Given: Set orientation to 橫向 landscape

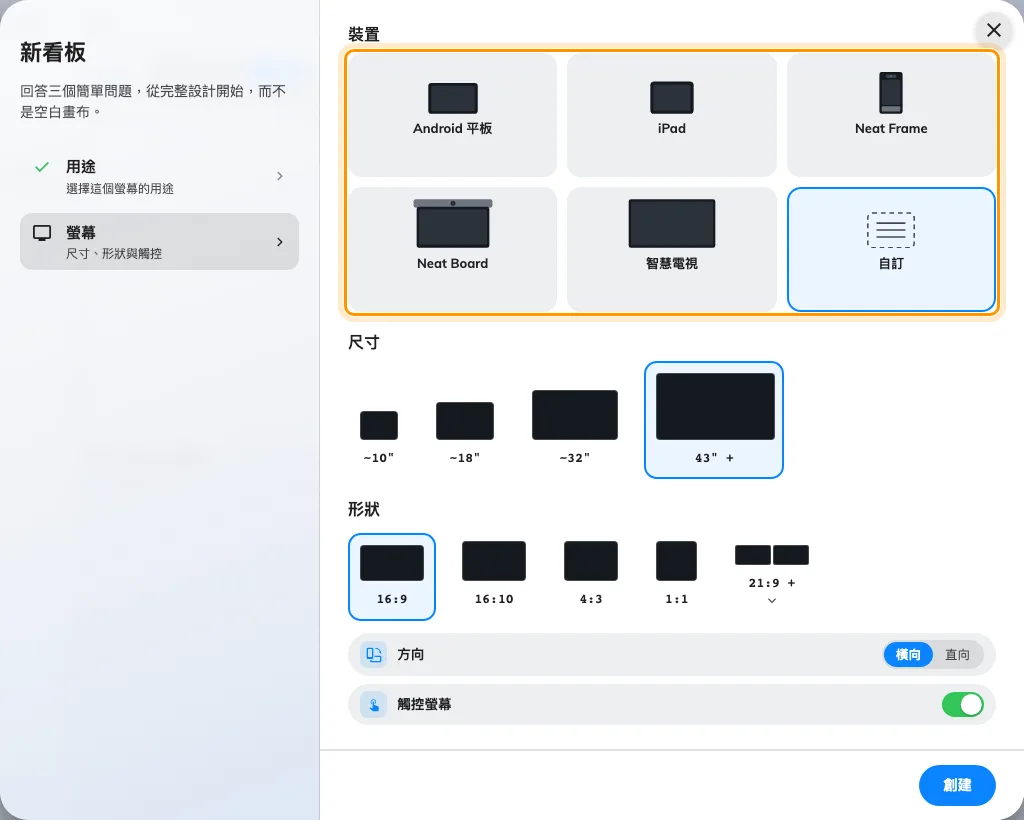Looking at the screenshot, I should pos(908,654).
